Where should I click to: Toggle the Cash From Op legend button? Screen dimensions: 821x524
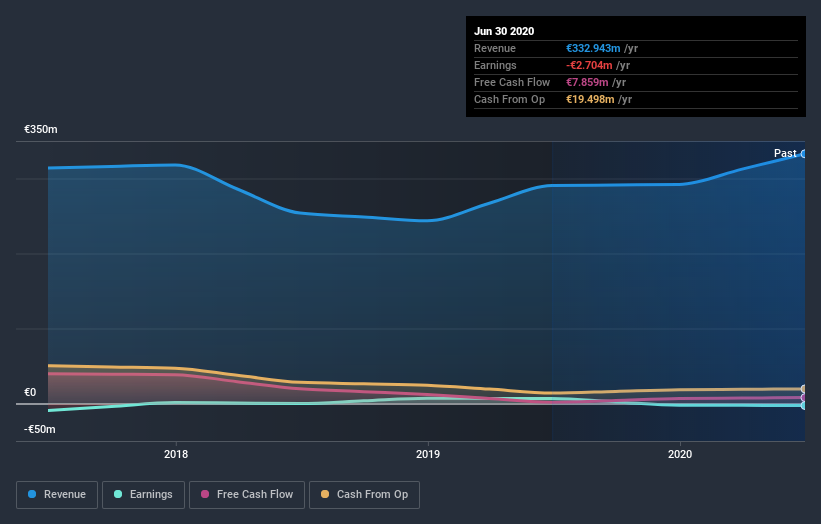pyautogui.click(x=364, y=495)
